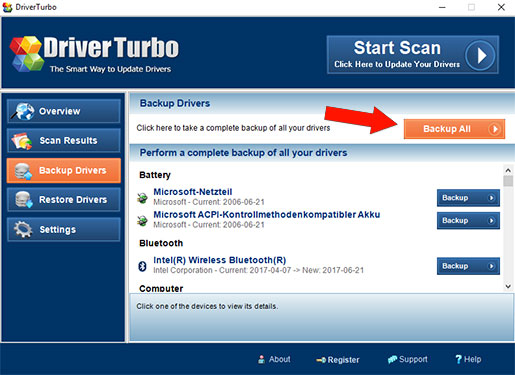
Task: Click the ACPI Akku device icon
Action: (x=143, y=220)
